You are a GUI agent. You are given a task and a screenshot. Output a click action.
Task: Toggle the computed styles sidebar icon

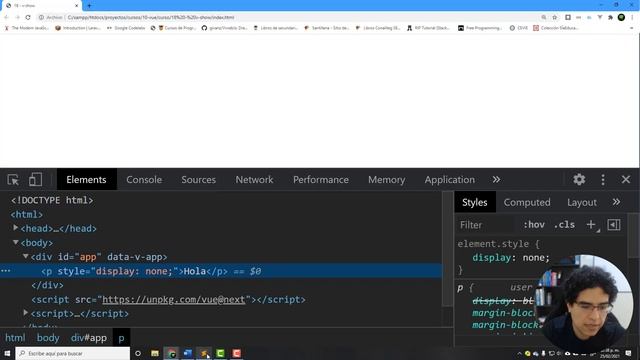click(614, 225)
